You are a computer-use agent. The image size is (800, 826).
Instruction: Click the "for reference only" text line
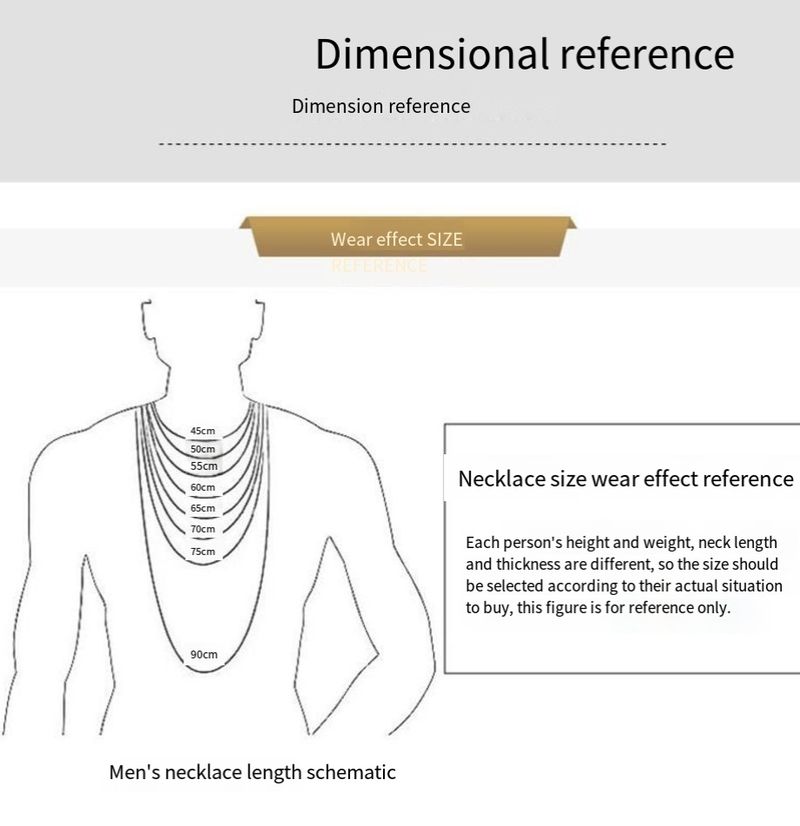coord(598,607)
